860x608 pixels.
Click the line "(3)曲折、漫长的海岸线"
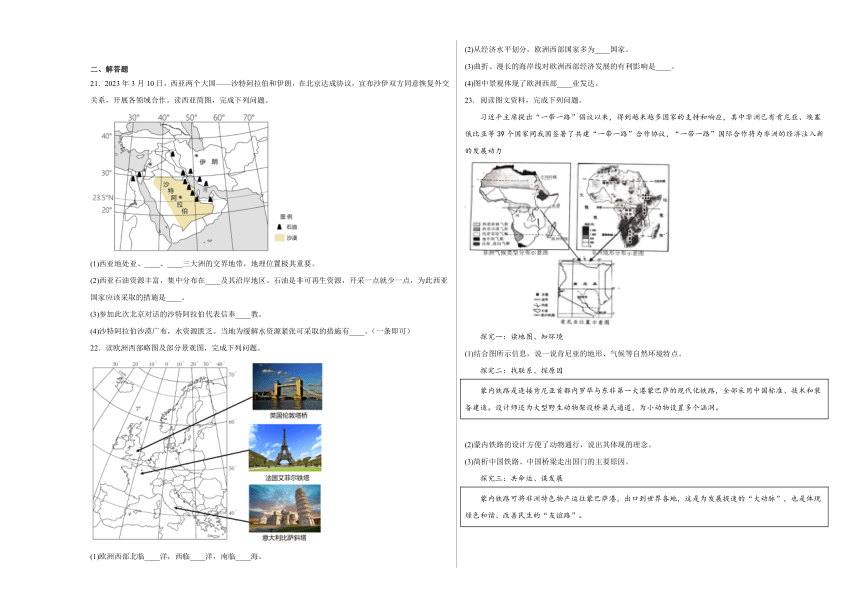pos(569,66)
